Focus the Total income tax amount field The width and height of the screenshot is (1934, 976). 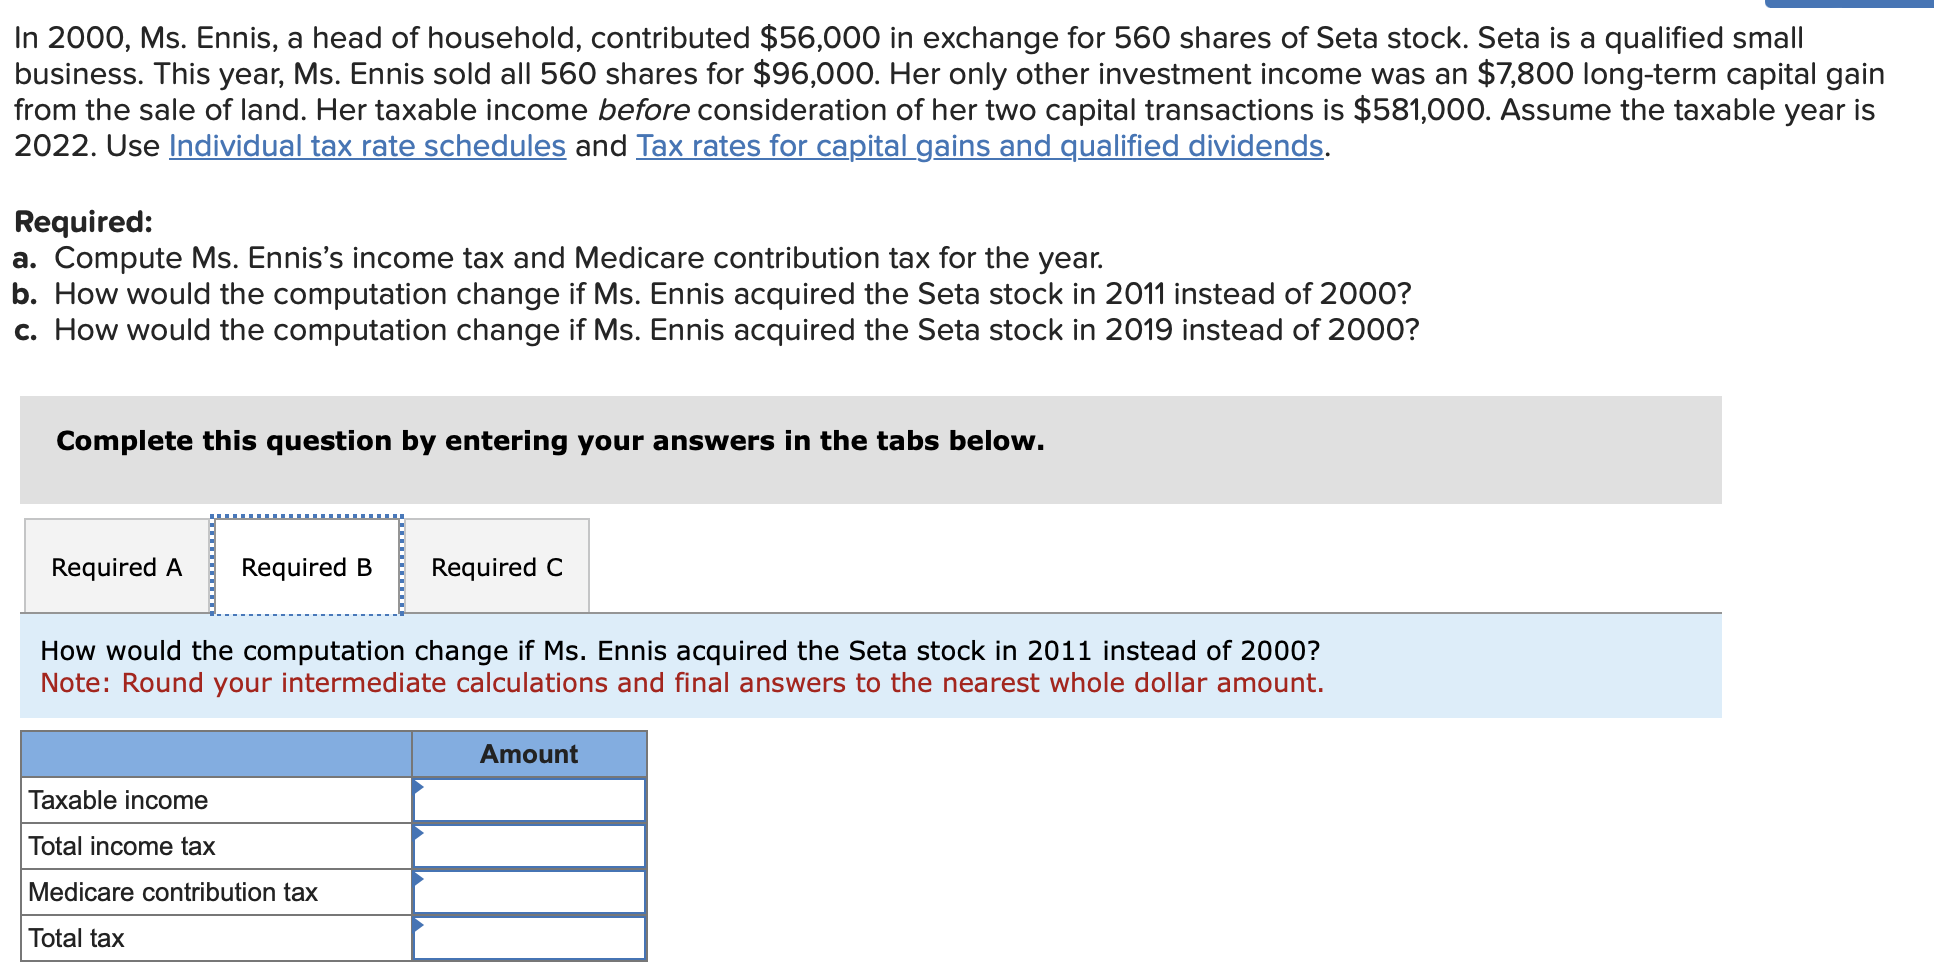[529, 846]
